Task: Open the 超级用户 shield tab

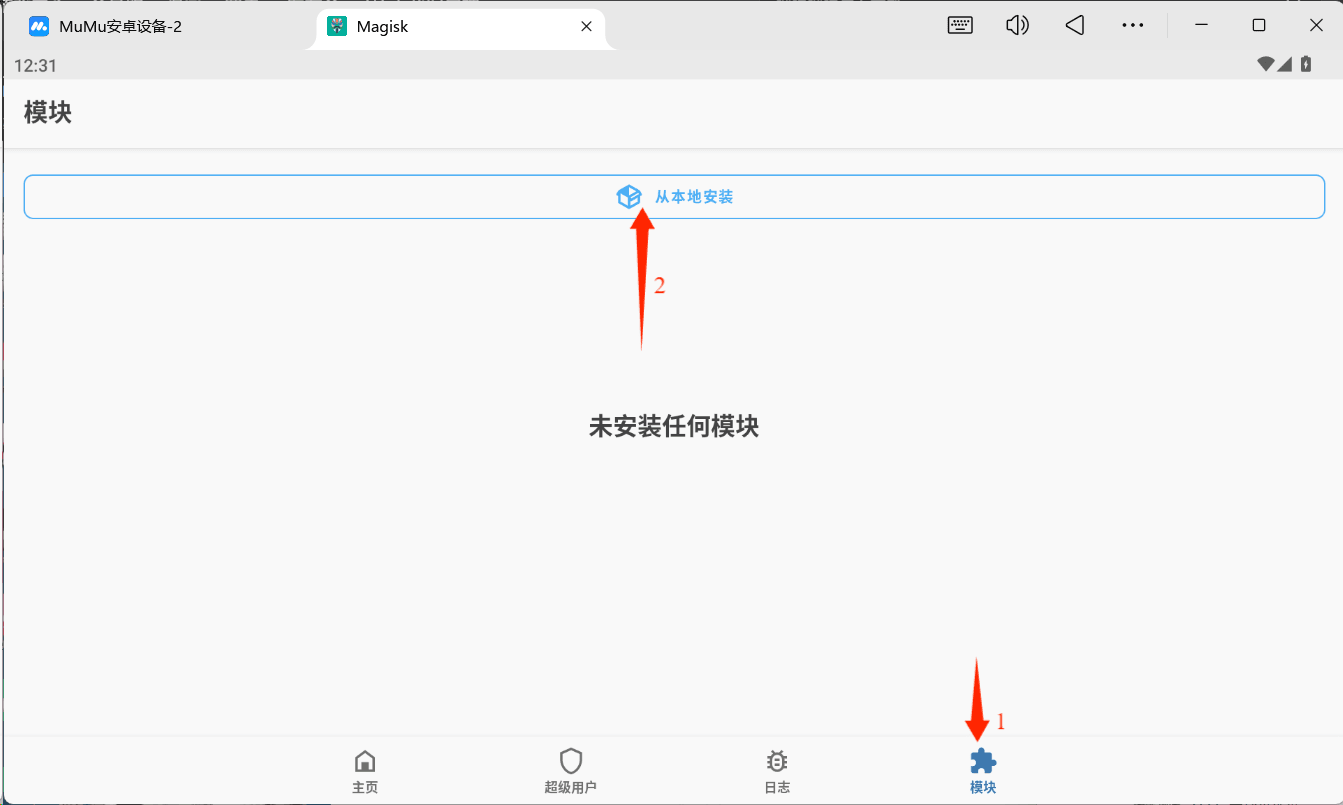Action: pos(570,771)
